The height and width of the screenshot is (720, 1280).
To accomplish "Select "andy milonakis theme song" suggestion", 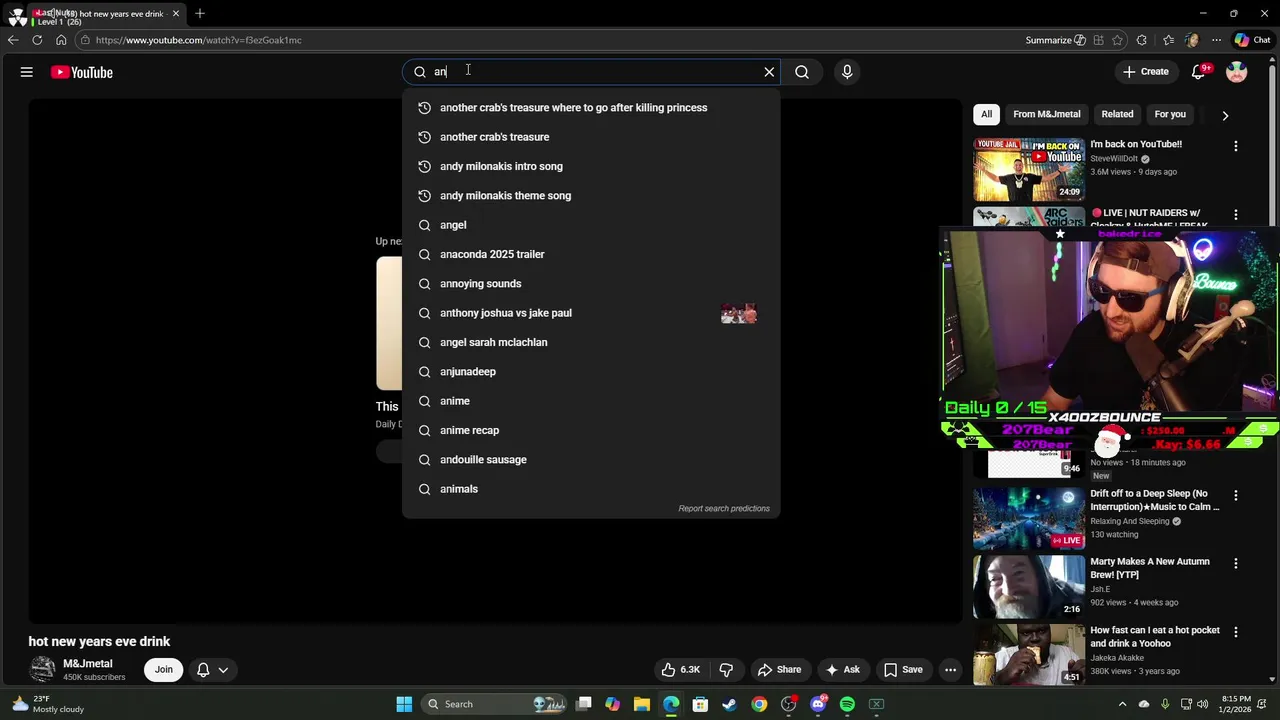I will tap(590, 196).
